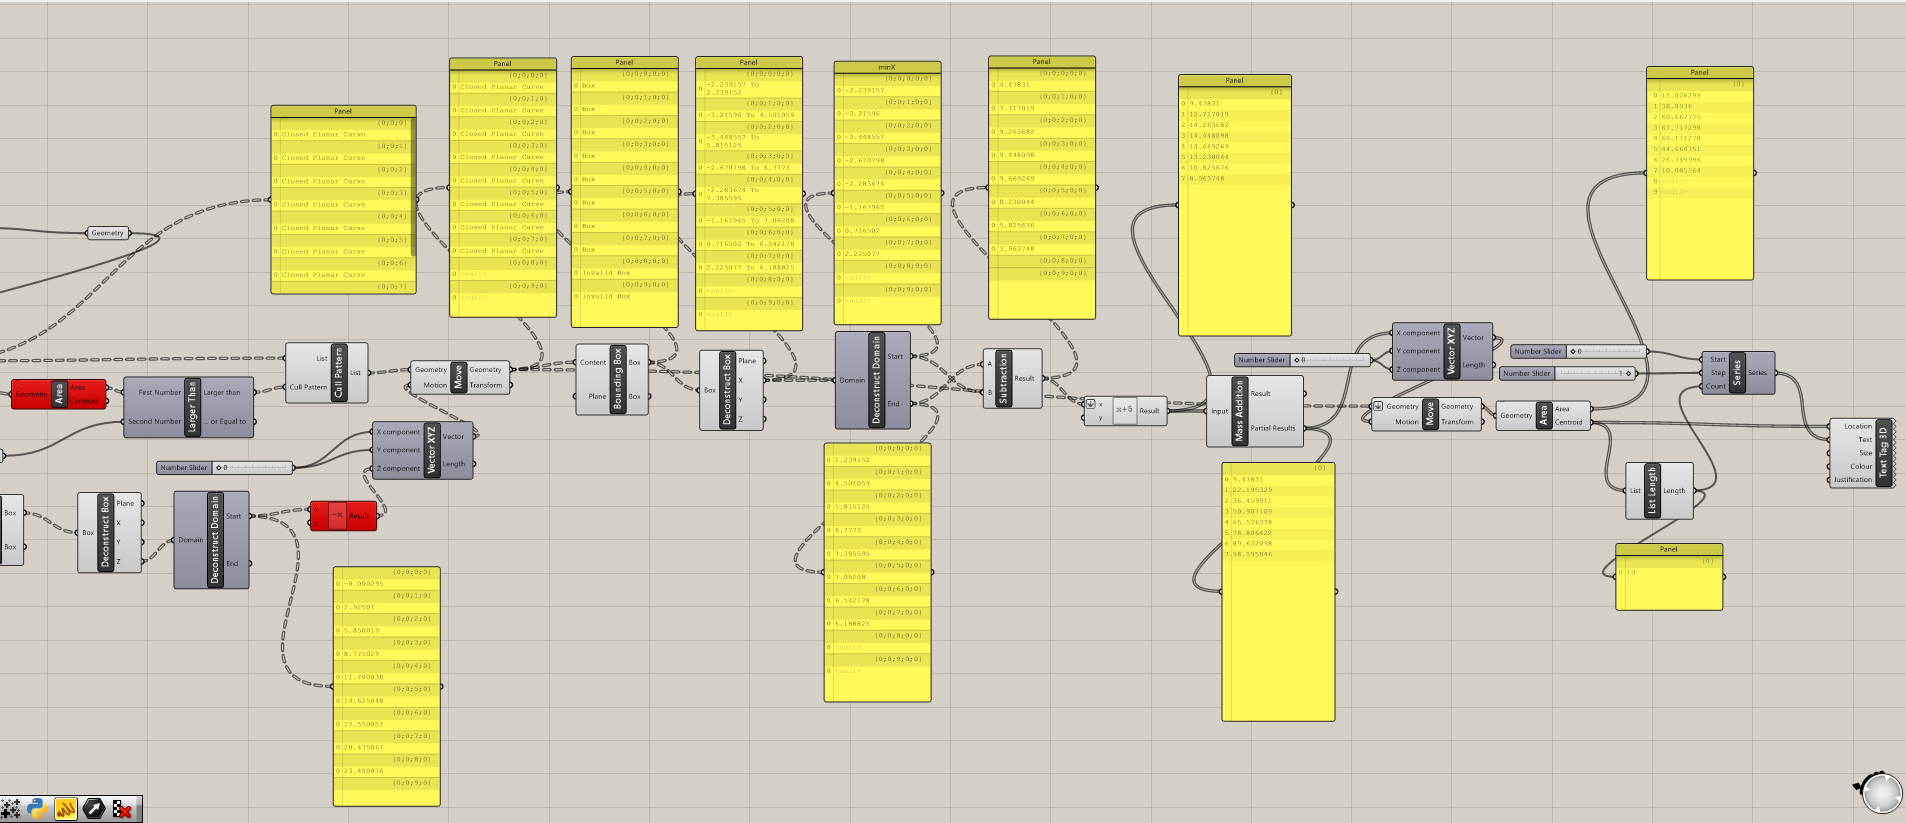Select the Text Tag 3D component label
Viewport: 1906px width, 823px height.
coord(1883,453)
